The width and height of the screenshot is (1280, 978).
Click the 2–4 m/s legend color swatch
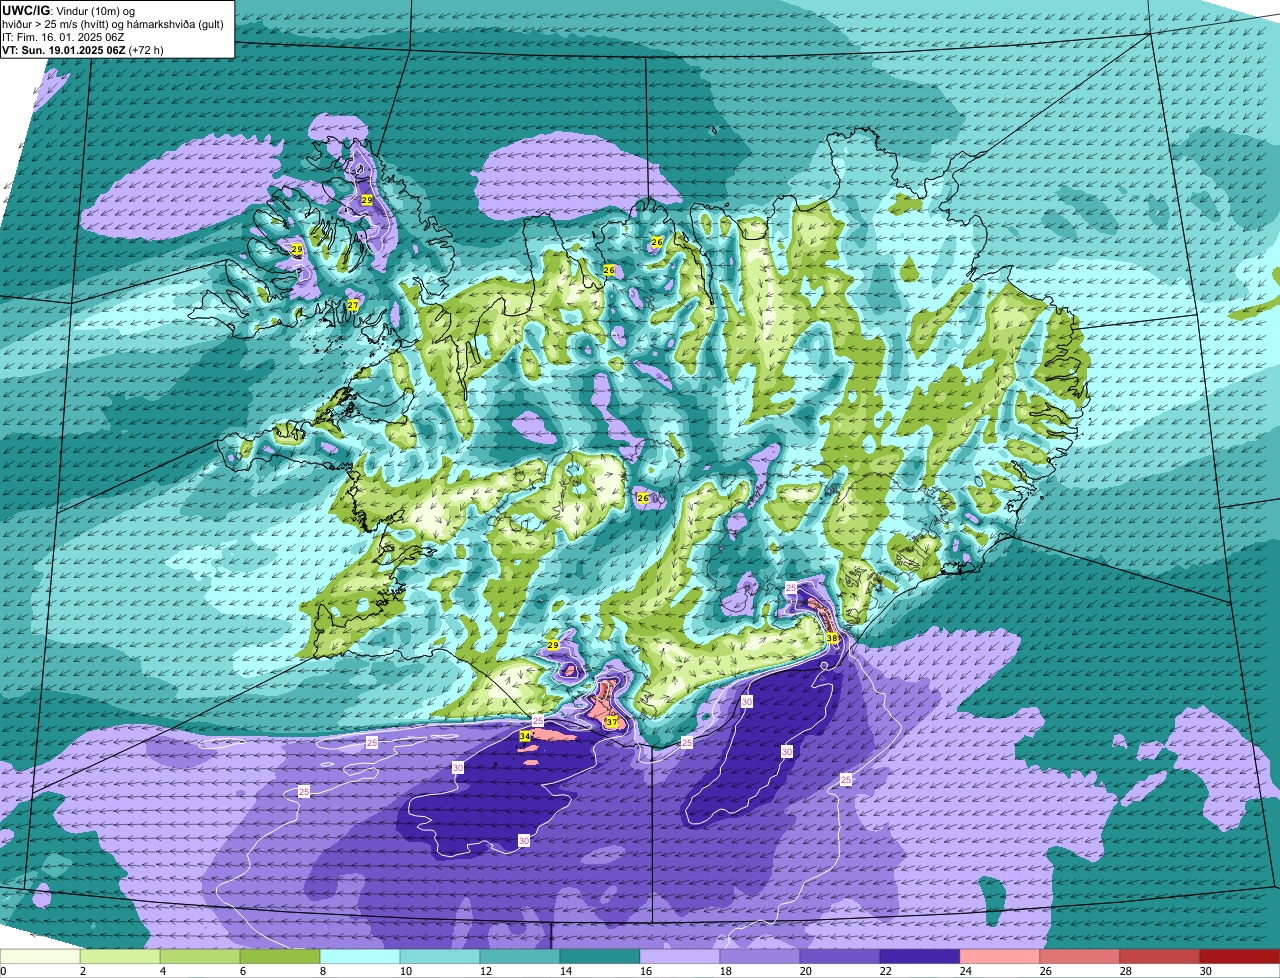pyautogui.click(x=120, y=957)
